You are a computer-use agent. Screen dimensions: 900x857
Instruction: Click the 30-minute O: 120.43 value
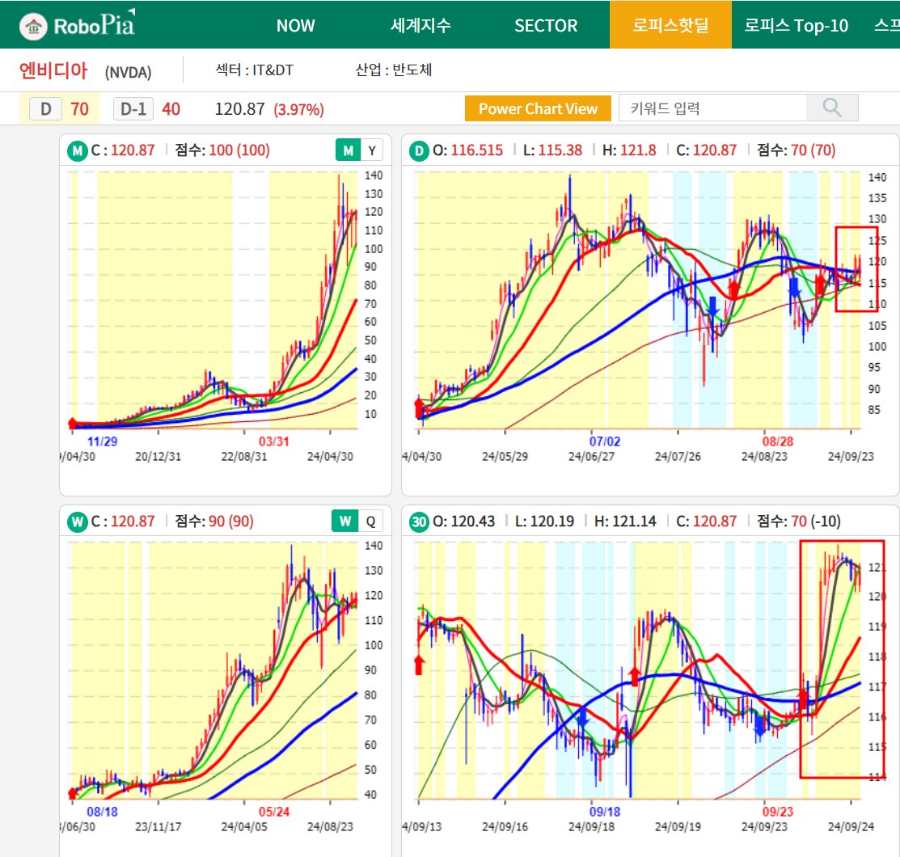464,521
